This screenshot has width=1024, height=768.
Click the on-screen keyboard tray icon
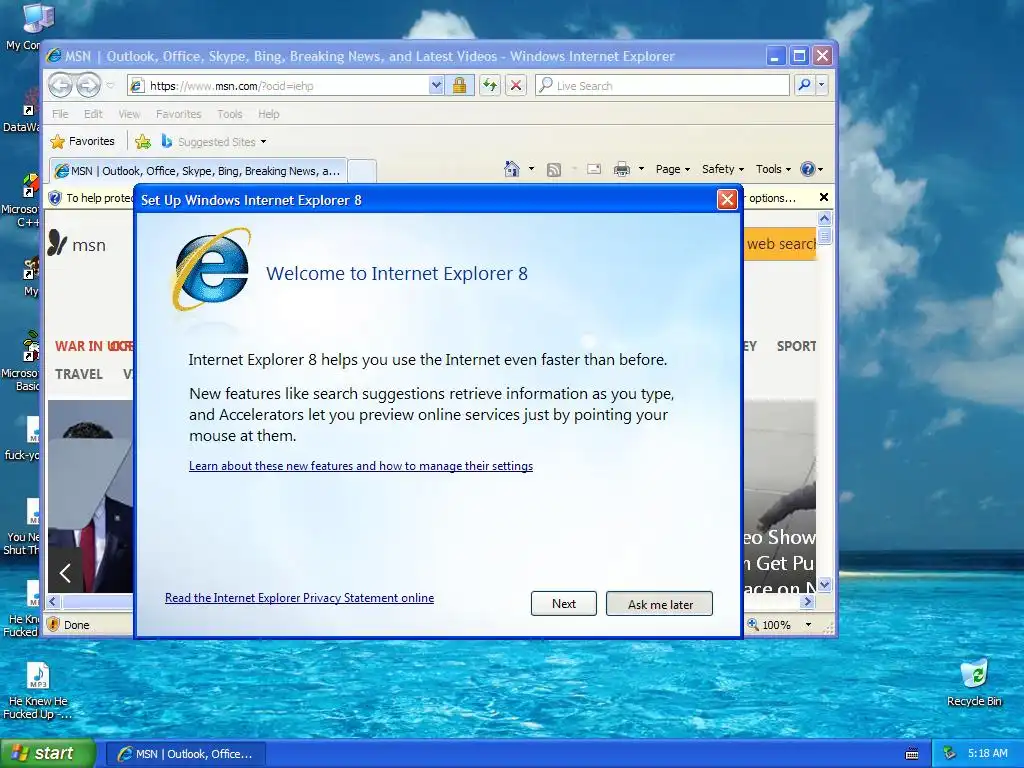point(912,754)
